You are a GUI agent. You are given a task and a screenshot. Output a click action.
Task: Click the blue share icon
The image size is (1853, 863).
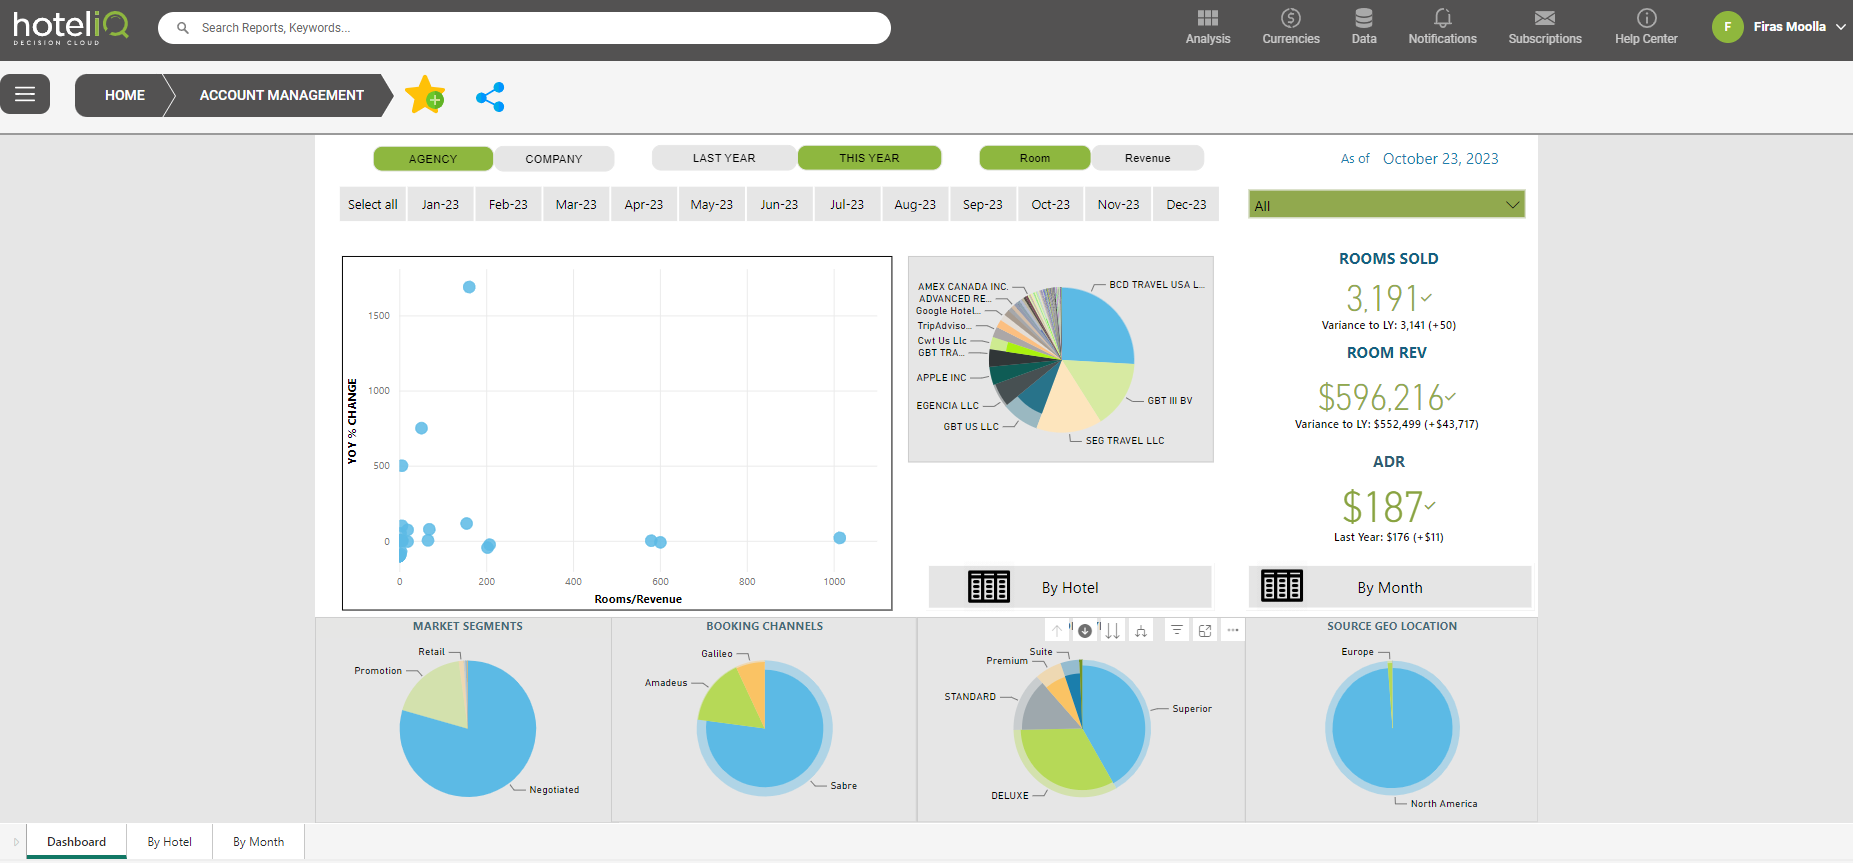pos(490,97)
